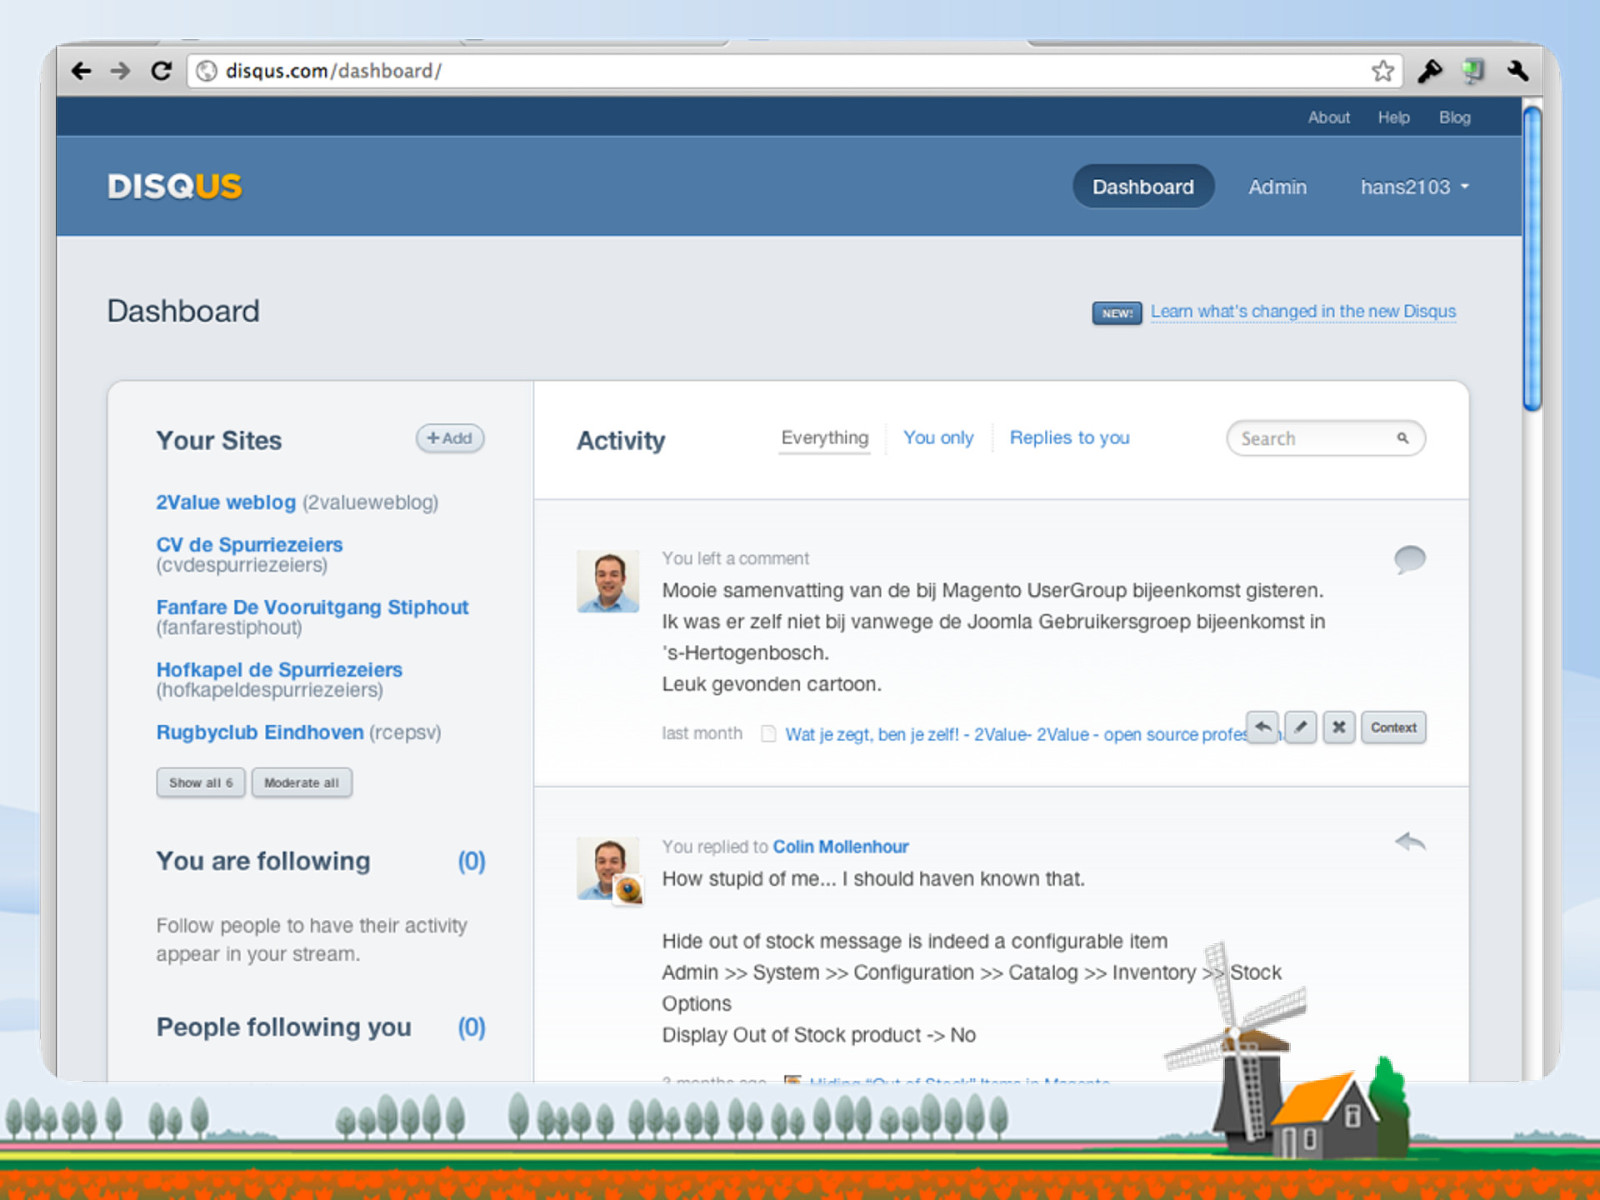Click the People following you count (0)

point(472,1027)
